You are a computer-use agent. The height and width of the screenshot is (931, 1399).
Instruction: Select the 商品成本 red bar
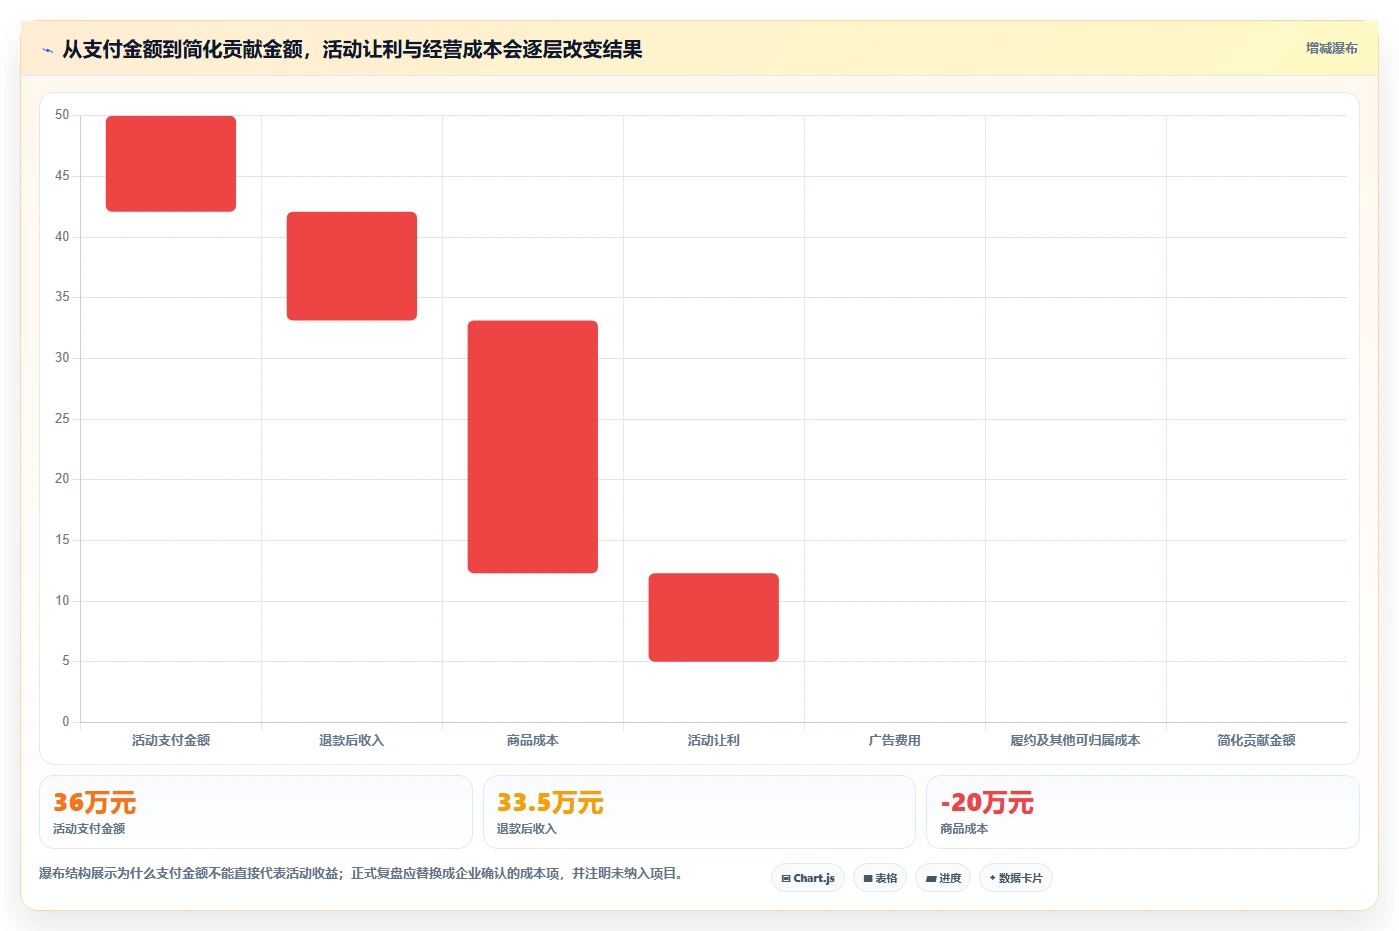pos(533,447)
